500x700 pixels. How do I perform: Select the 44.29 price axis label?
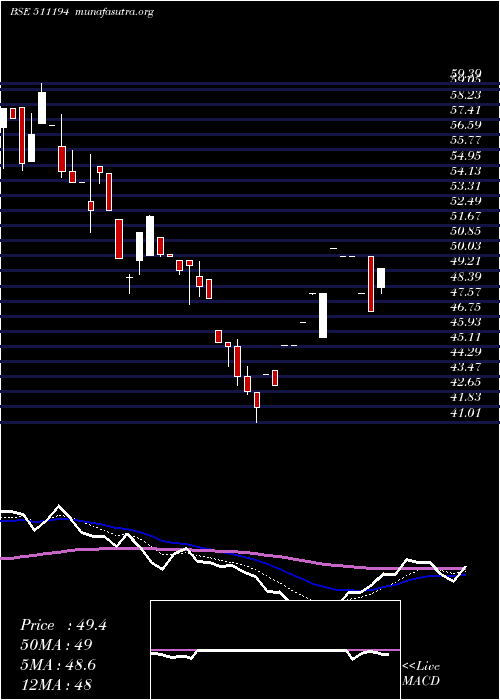click(x=465, y=353)
